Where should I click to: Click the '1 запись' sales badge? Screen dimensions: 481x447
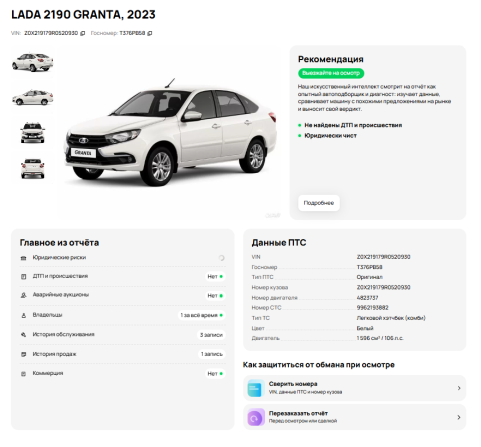(x=212, y=354)
